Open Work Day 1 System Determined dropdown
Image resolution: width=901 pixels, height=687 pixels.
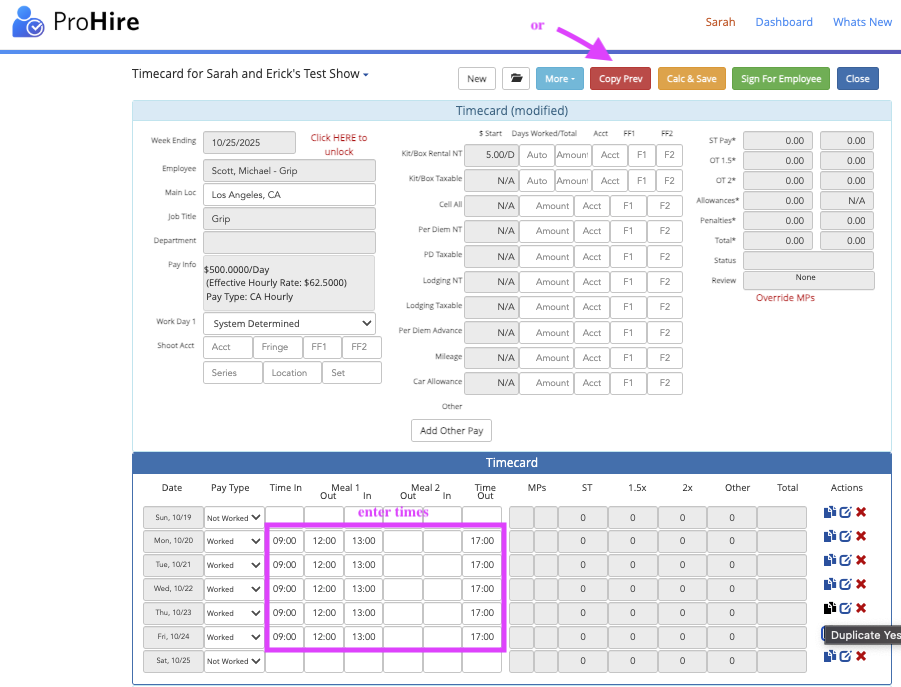pos(290,323)
